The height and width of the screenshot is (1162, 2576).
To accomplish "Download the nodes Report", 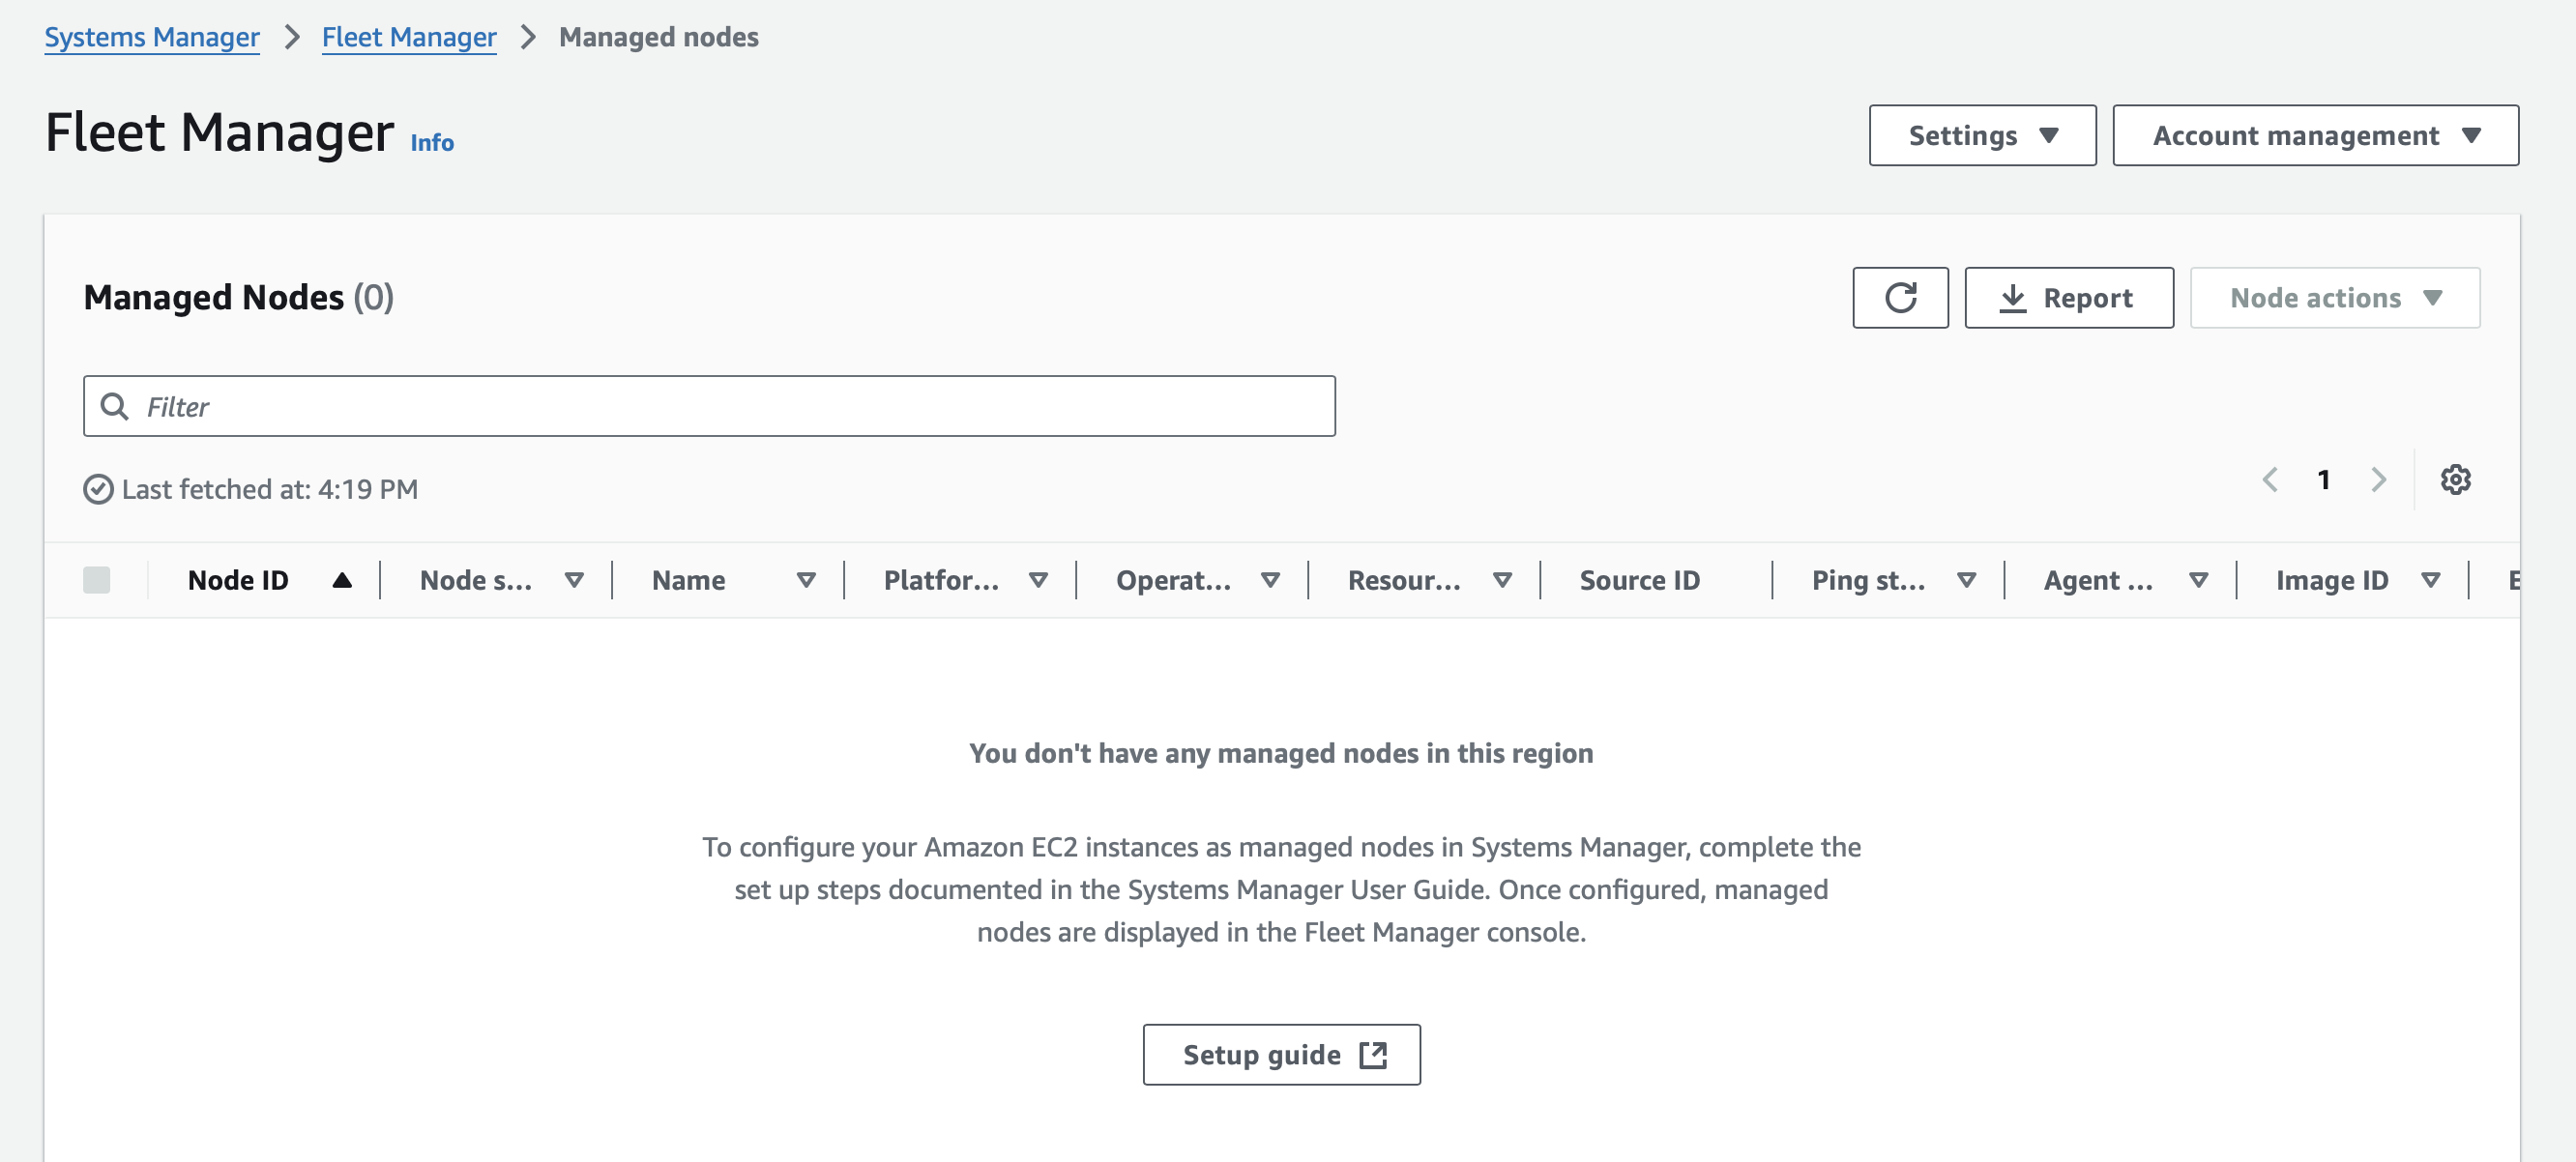I will click(2068, 297).
